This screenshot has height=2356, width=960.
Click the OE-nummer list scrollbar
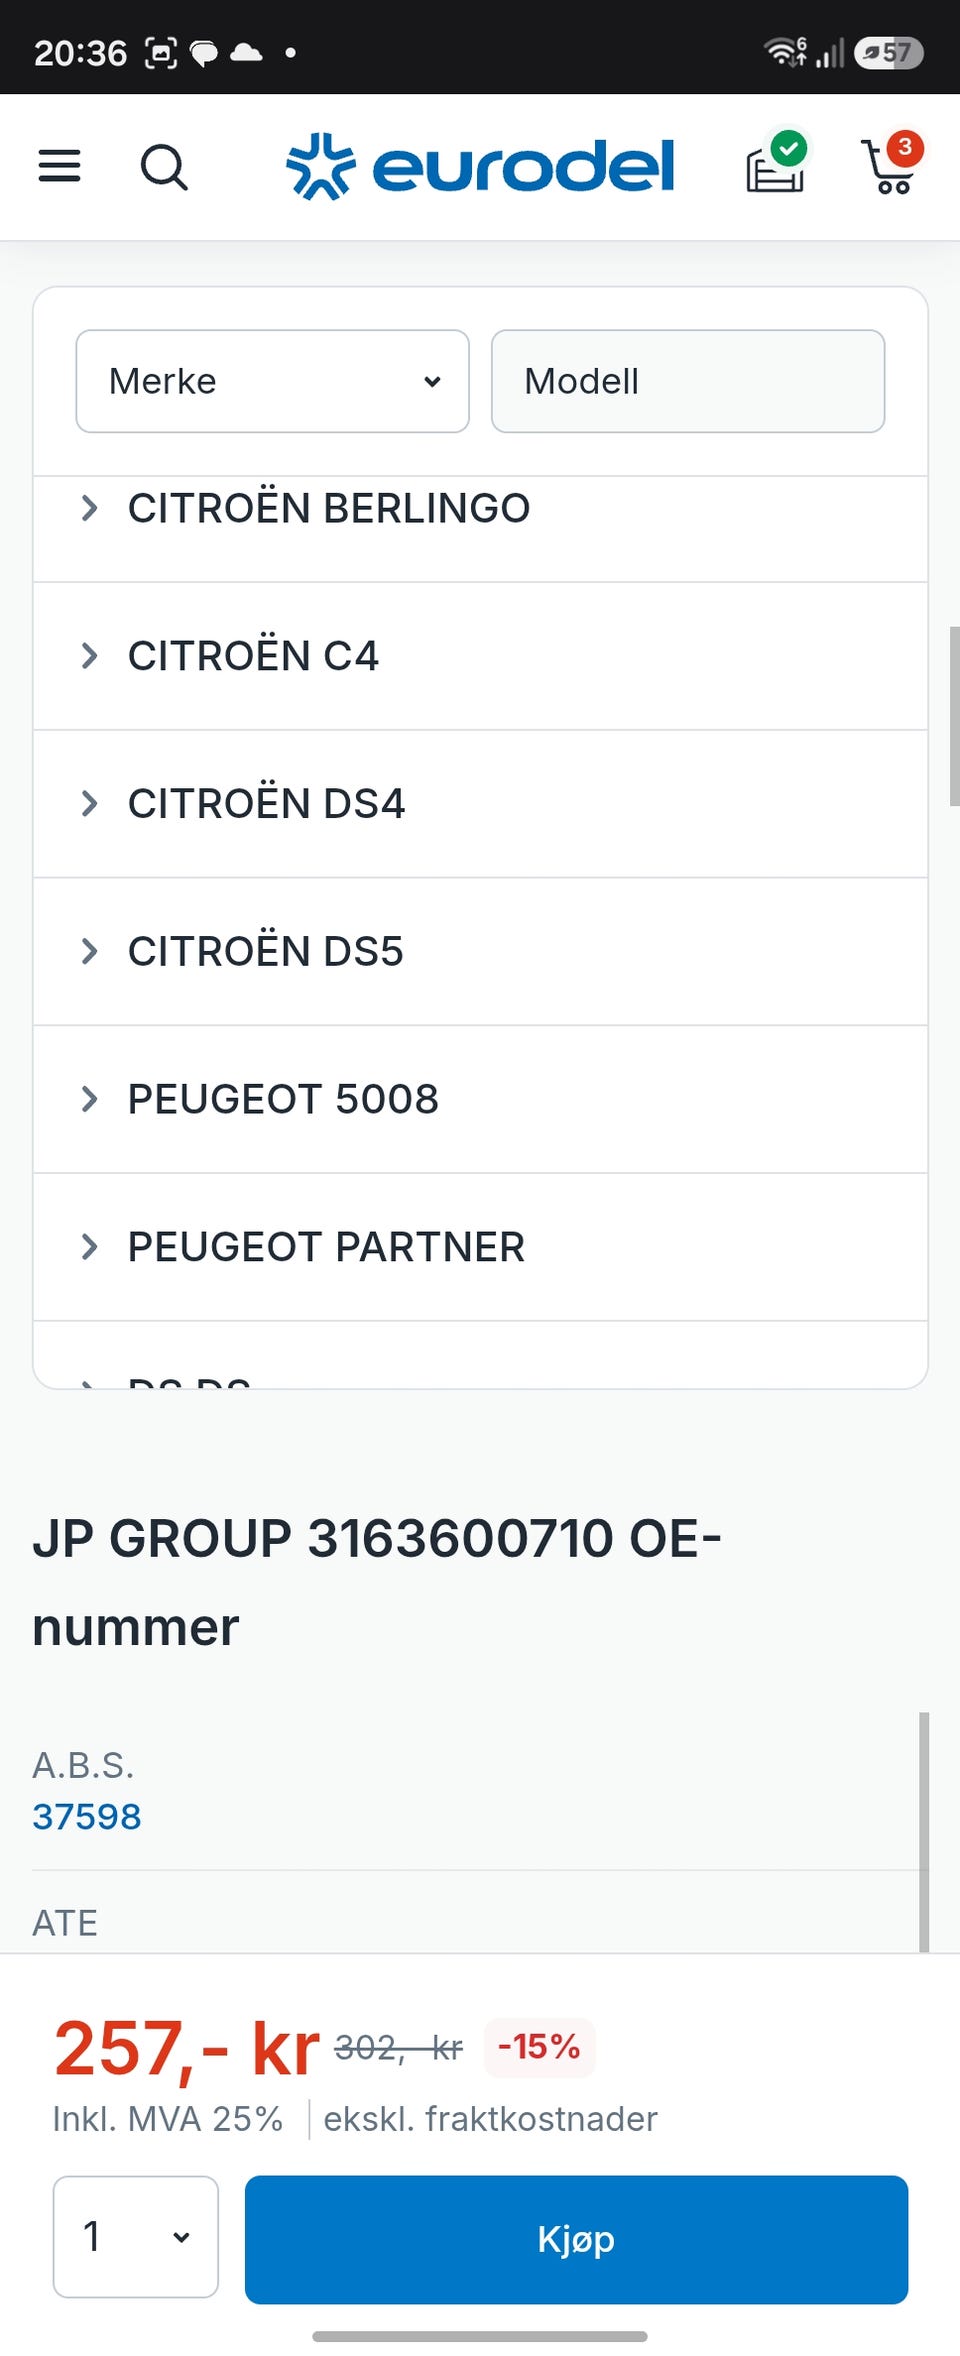[x=924, y=1832]
